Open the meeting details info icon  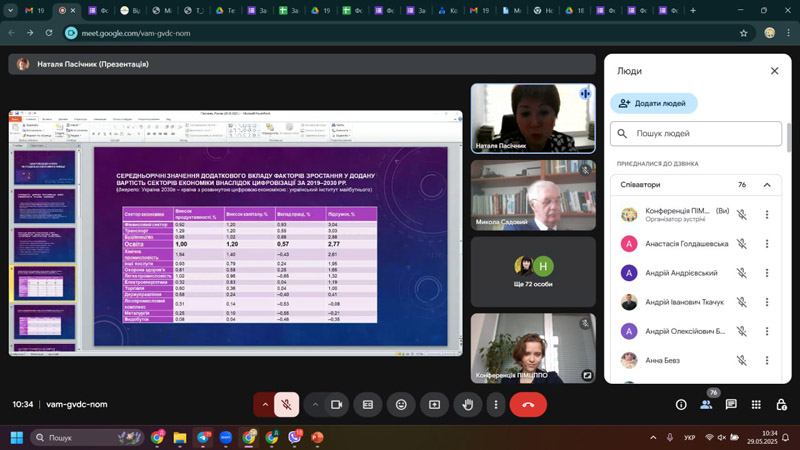pos(681,404)
